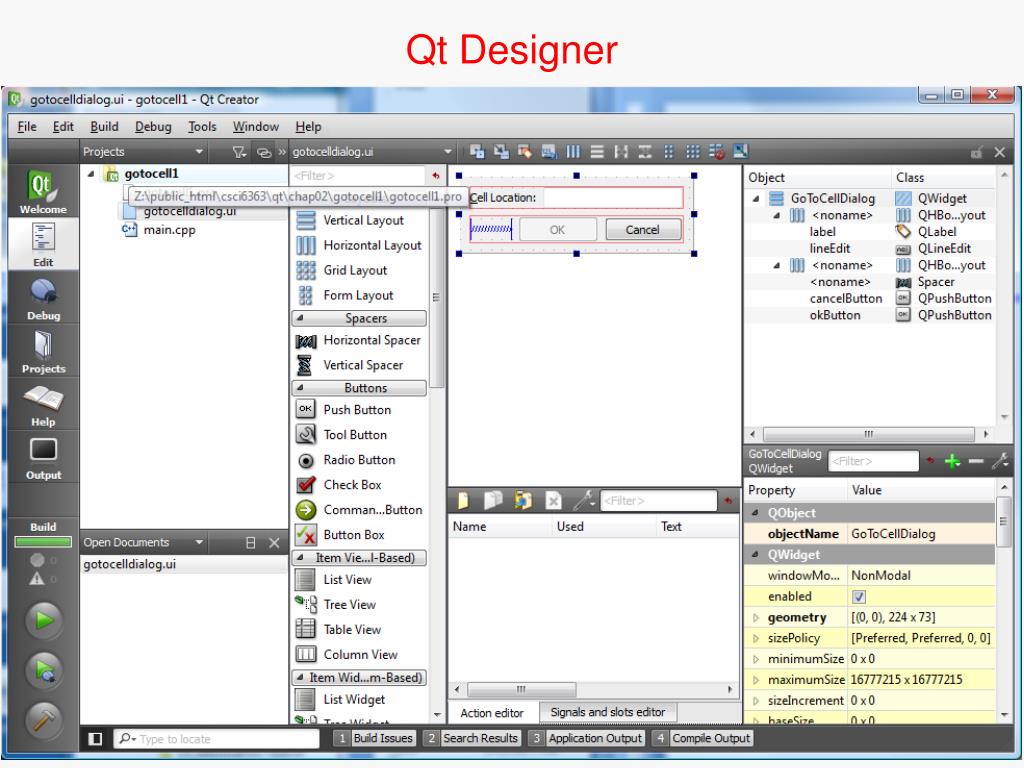Switch to Edit mode in sidebar

pos(43,244)
